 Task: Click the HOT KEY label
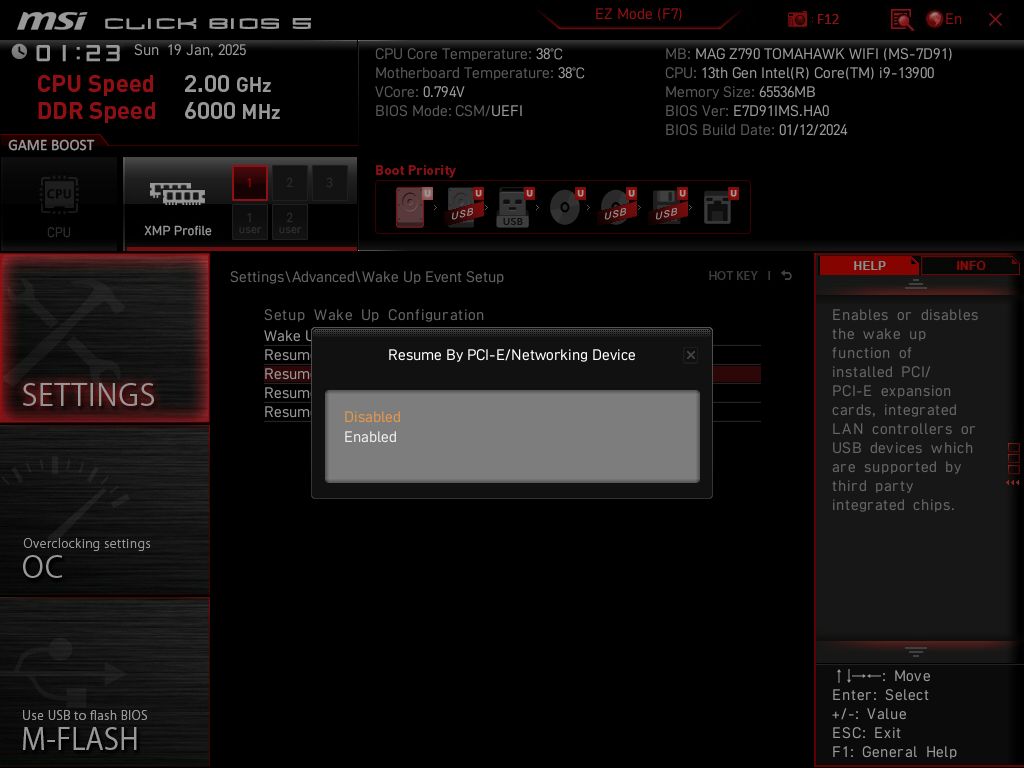pos(733,276)
